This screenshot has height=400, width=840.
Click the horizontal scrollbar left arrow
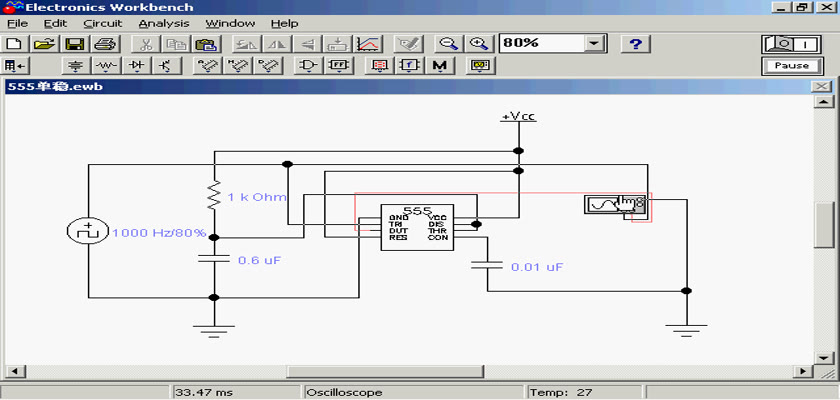point(15,371)
